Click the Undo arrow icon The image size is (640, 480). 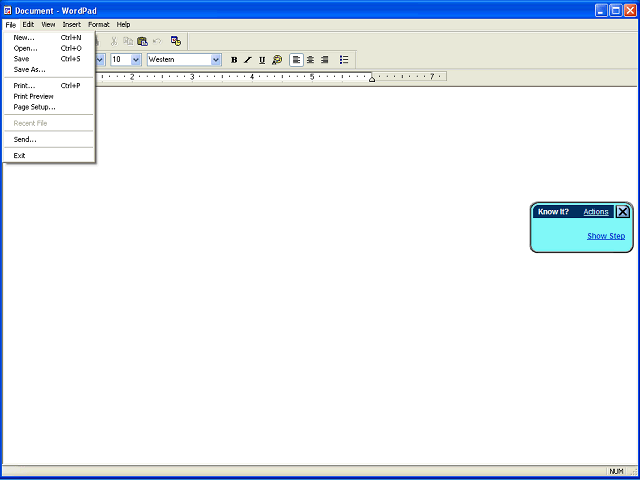(x=157, y=41)
